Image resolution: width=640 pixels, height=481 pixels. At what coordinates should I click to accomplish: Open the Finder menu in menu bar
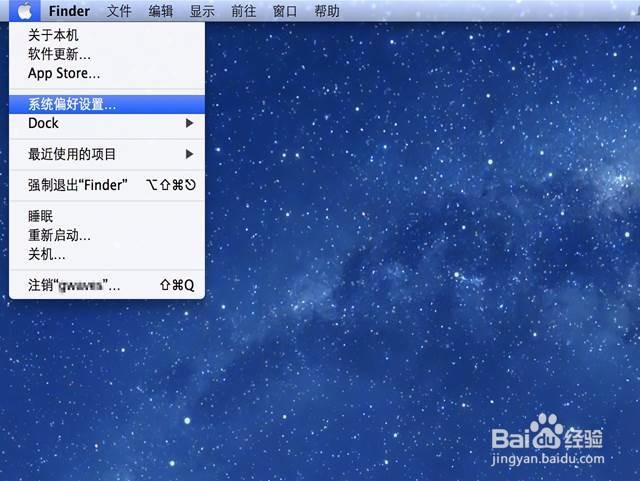[x=69, y=11]
